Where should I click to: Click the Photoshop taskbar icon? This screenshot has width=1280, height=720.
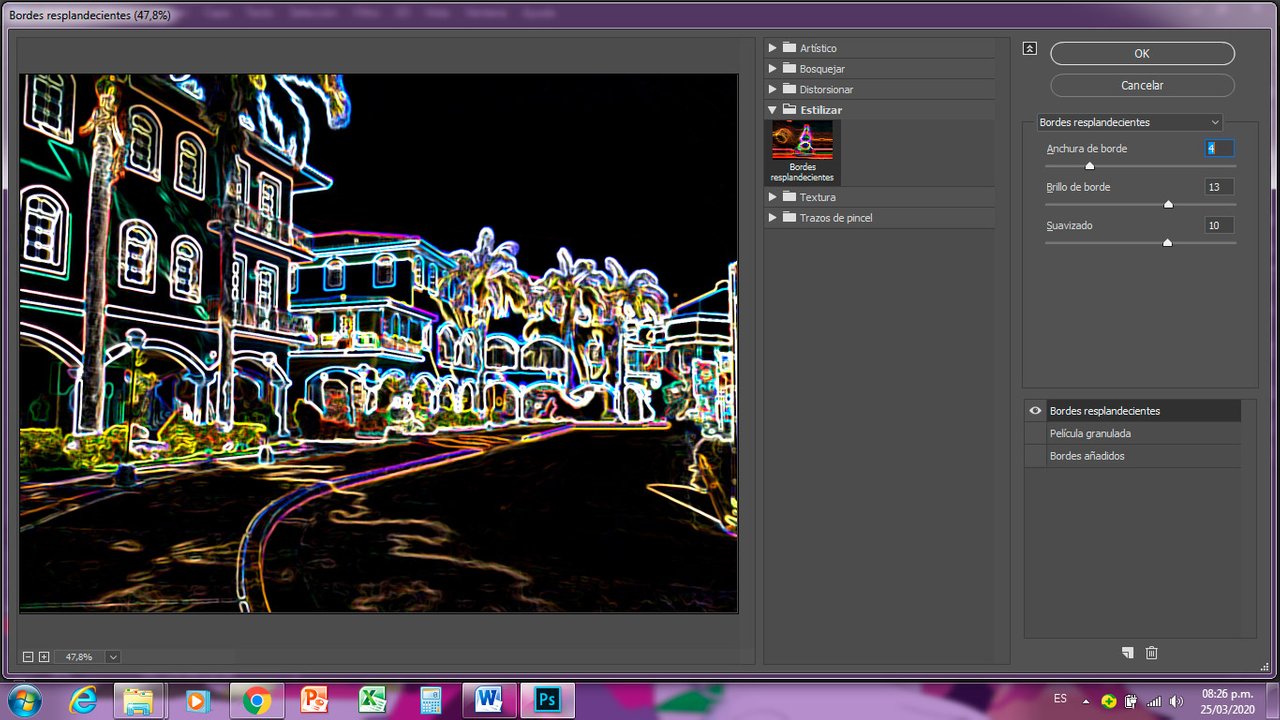click(x=547, y=701)
